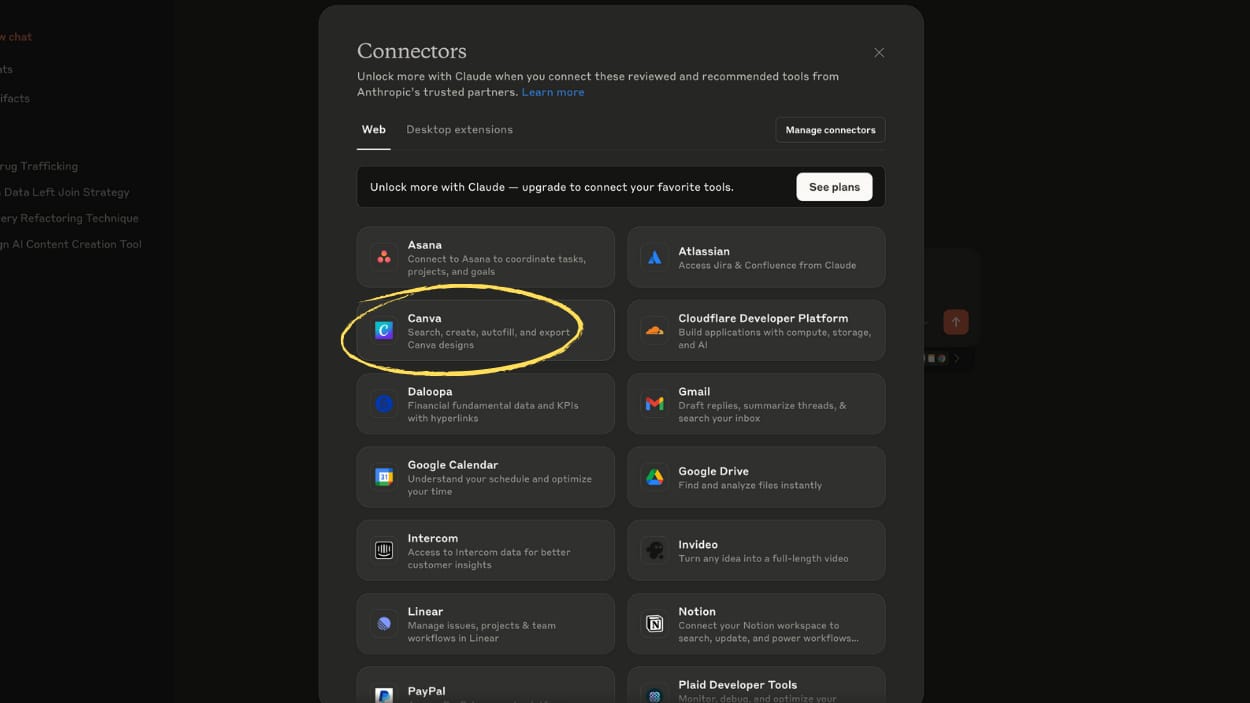Click the Intercom connector icon
Viewport: 1250px width, 703px height.
tap(384, 550)
